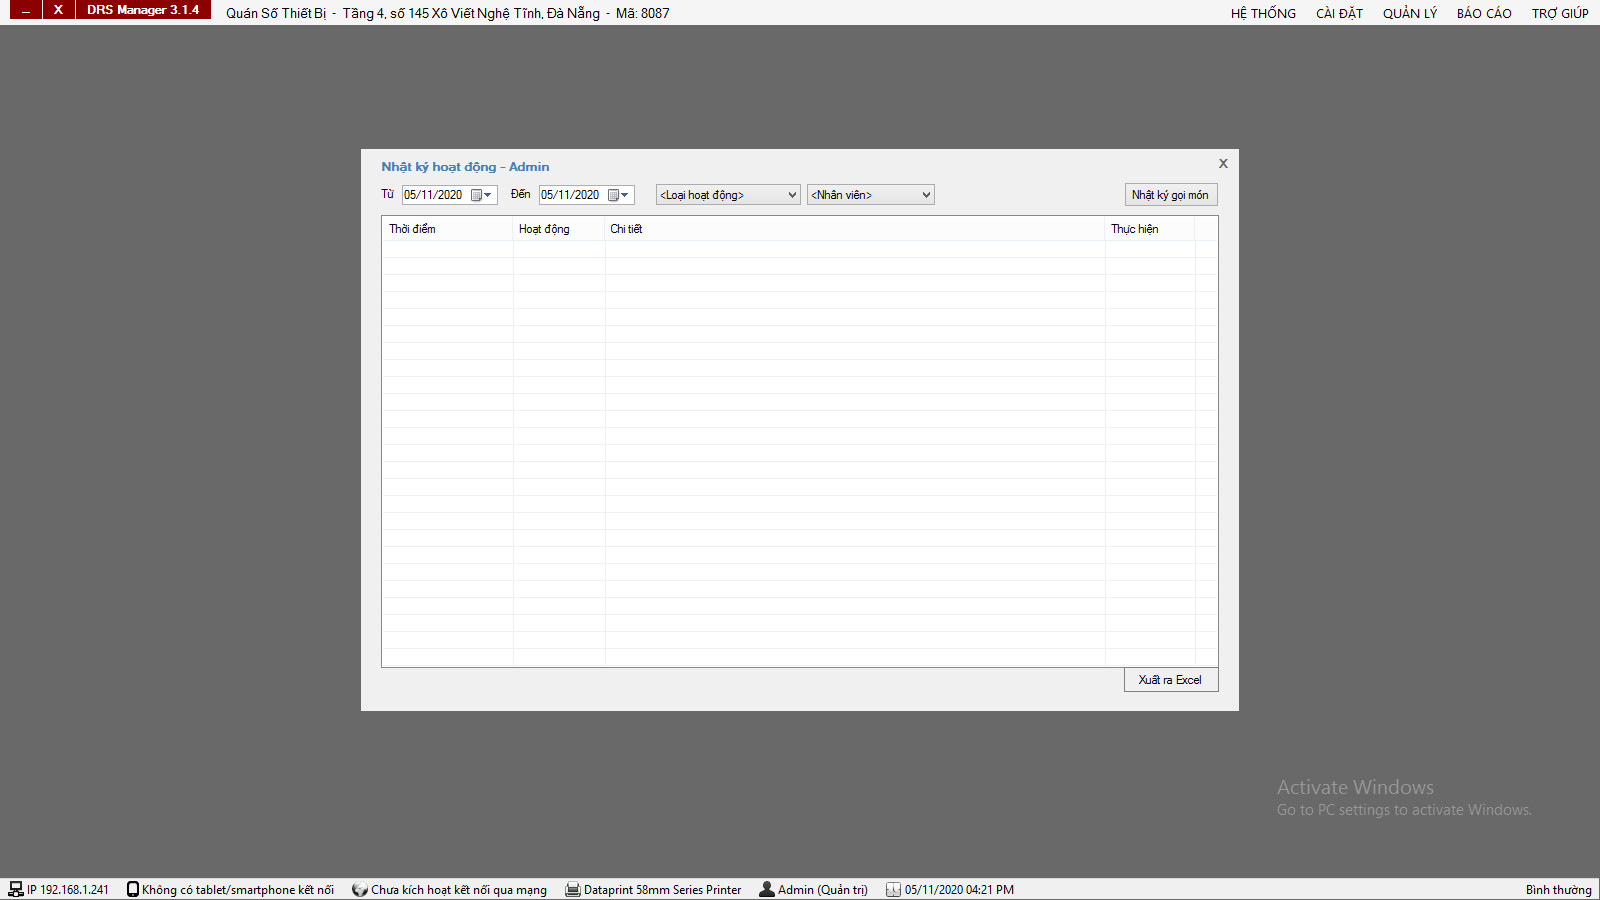Open the BÁO CÁO menu
Viewport: 1600px width, 900px height.
[1484, 13]
